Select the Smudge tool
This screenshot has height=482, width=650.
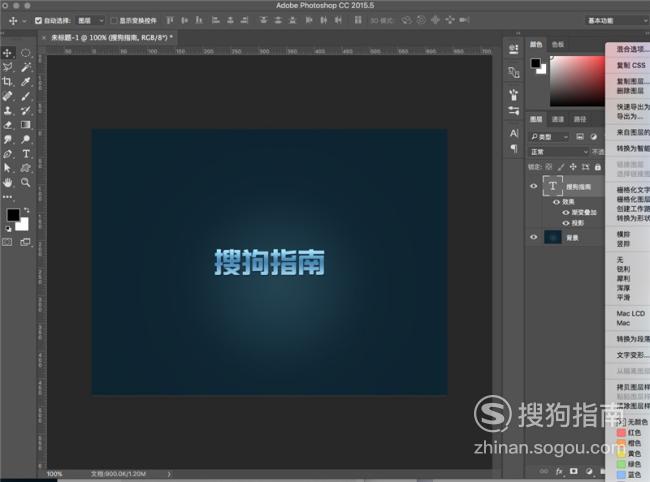pos(7,139)
